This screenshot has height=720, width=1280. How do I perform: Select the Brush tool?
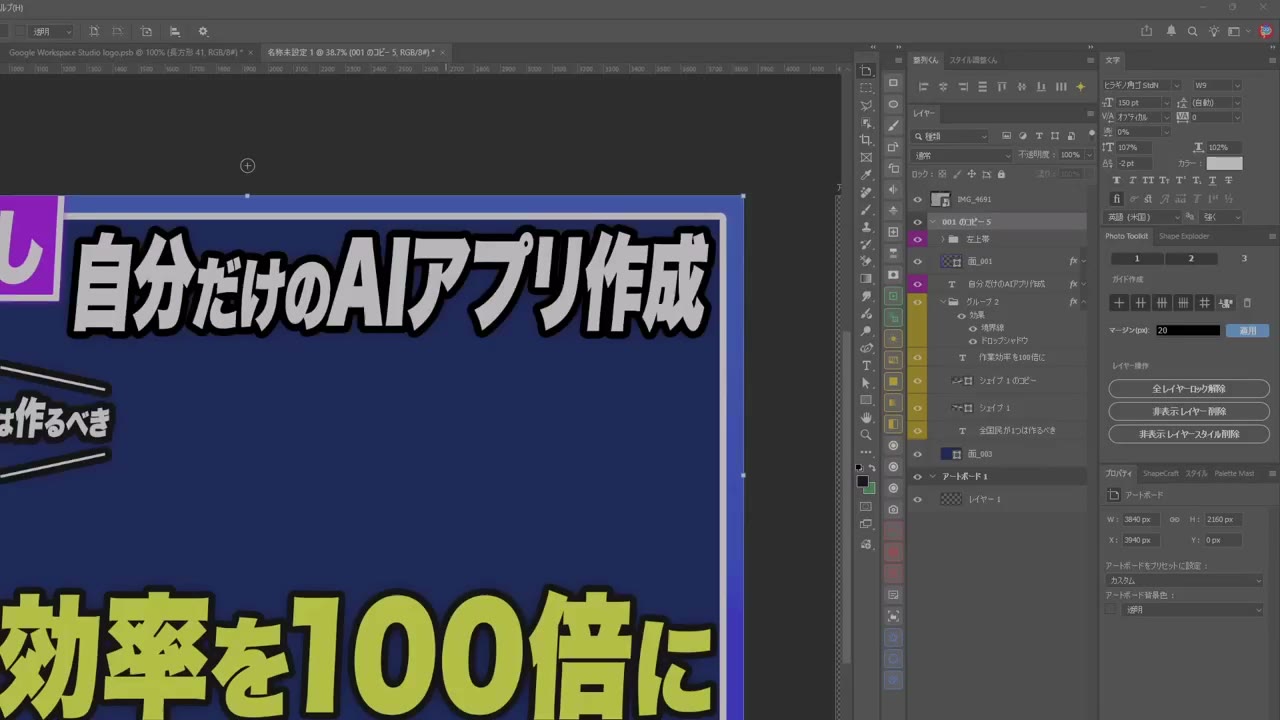point(866,210)
